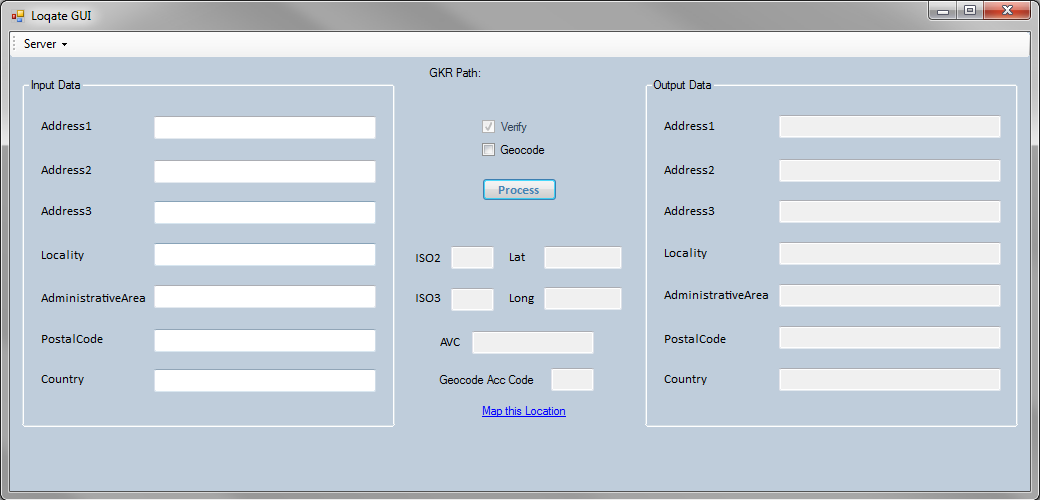This screenshot has width=1040, height=500.
Task: Click the Output Data Address3 field
Action: point(889,212)
